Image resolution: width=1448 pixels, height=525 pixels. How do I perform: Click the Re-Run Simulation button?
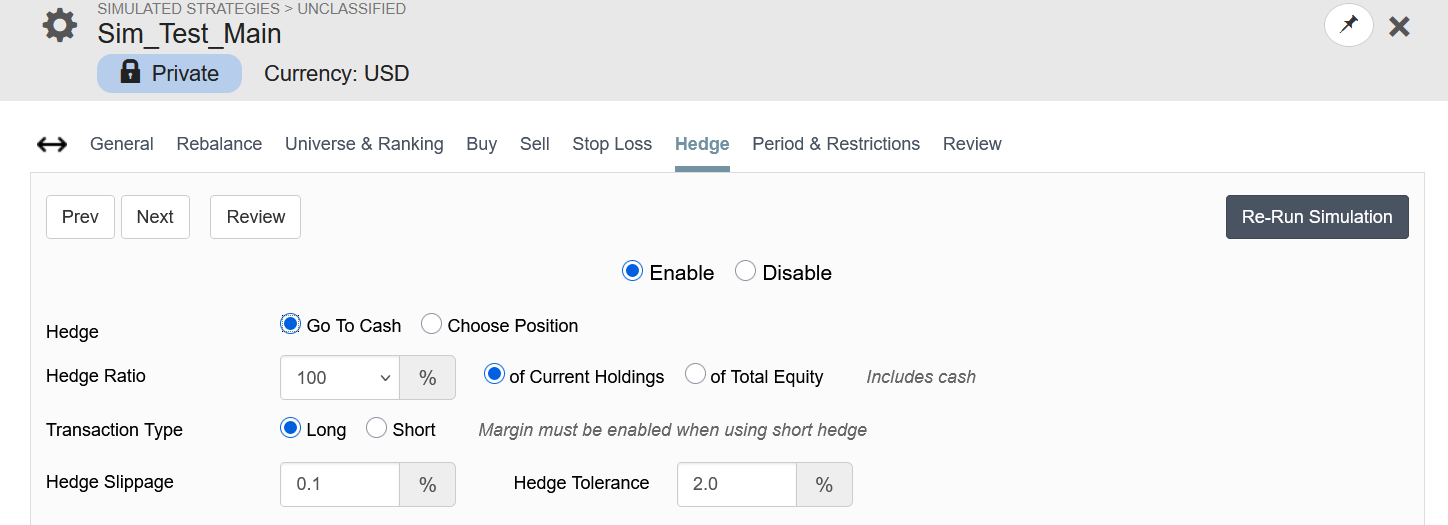point(1317,217)
